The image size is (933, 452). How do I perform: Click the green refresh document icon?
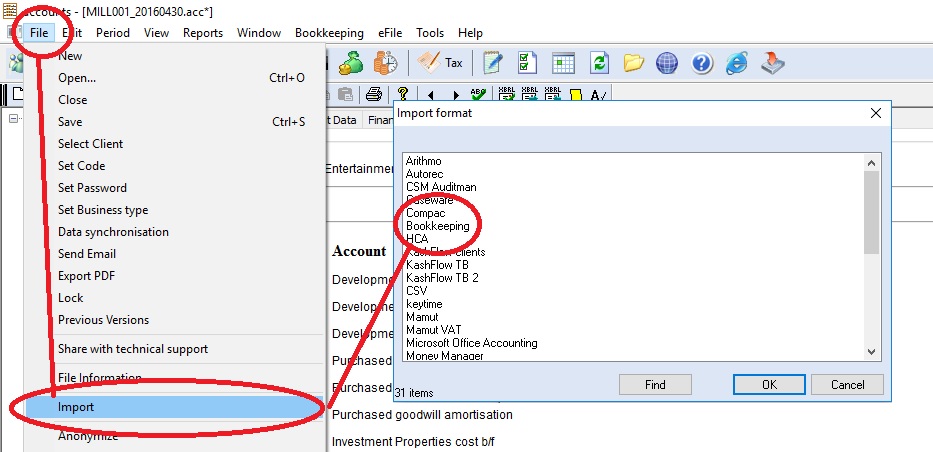point(599,62)
